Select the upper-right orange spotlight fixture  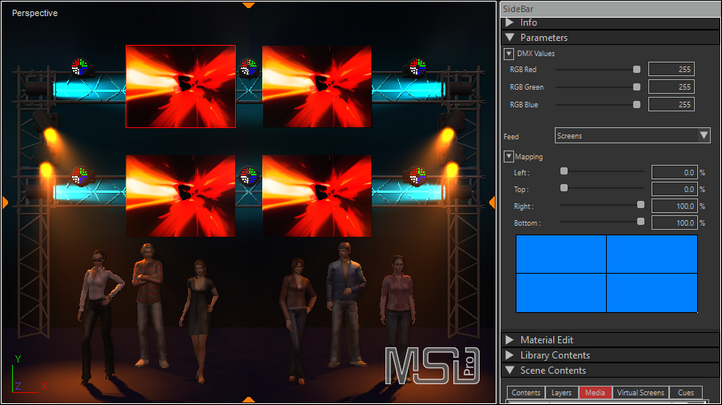coord(450,126)
